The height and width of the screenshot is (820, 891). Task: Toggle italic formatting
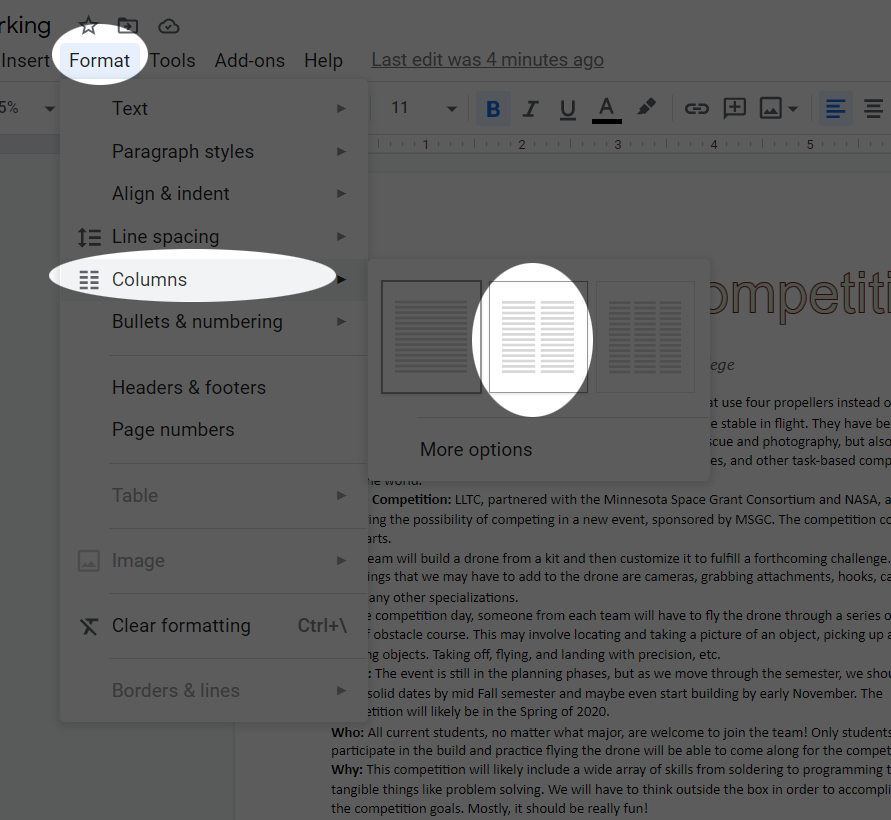pos(530,108)
